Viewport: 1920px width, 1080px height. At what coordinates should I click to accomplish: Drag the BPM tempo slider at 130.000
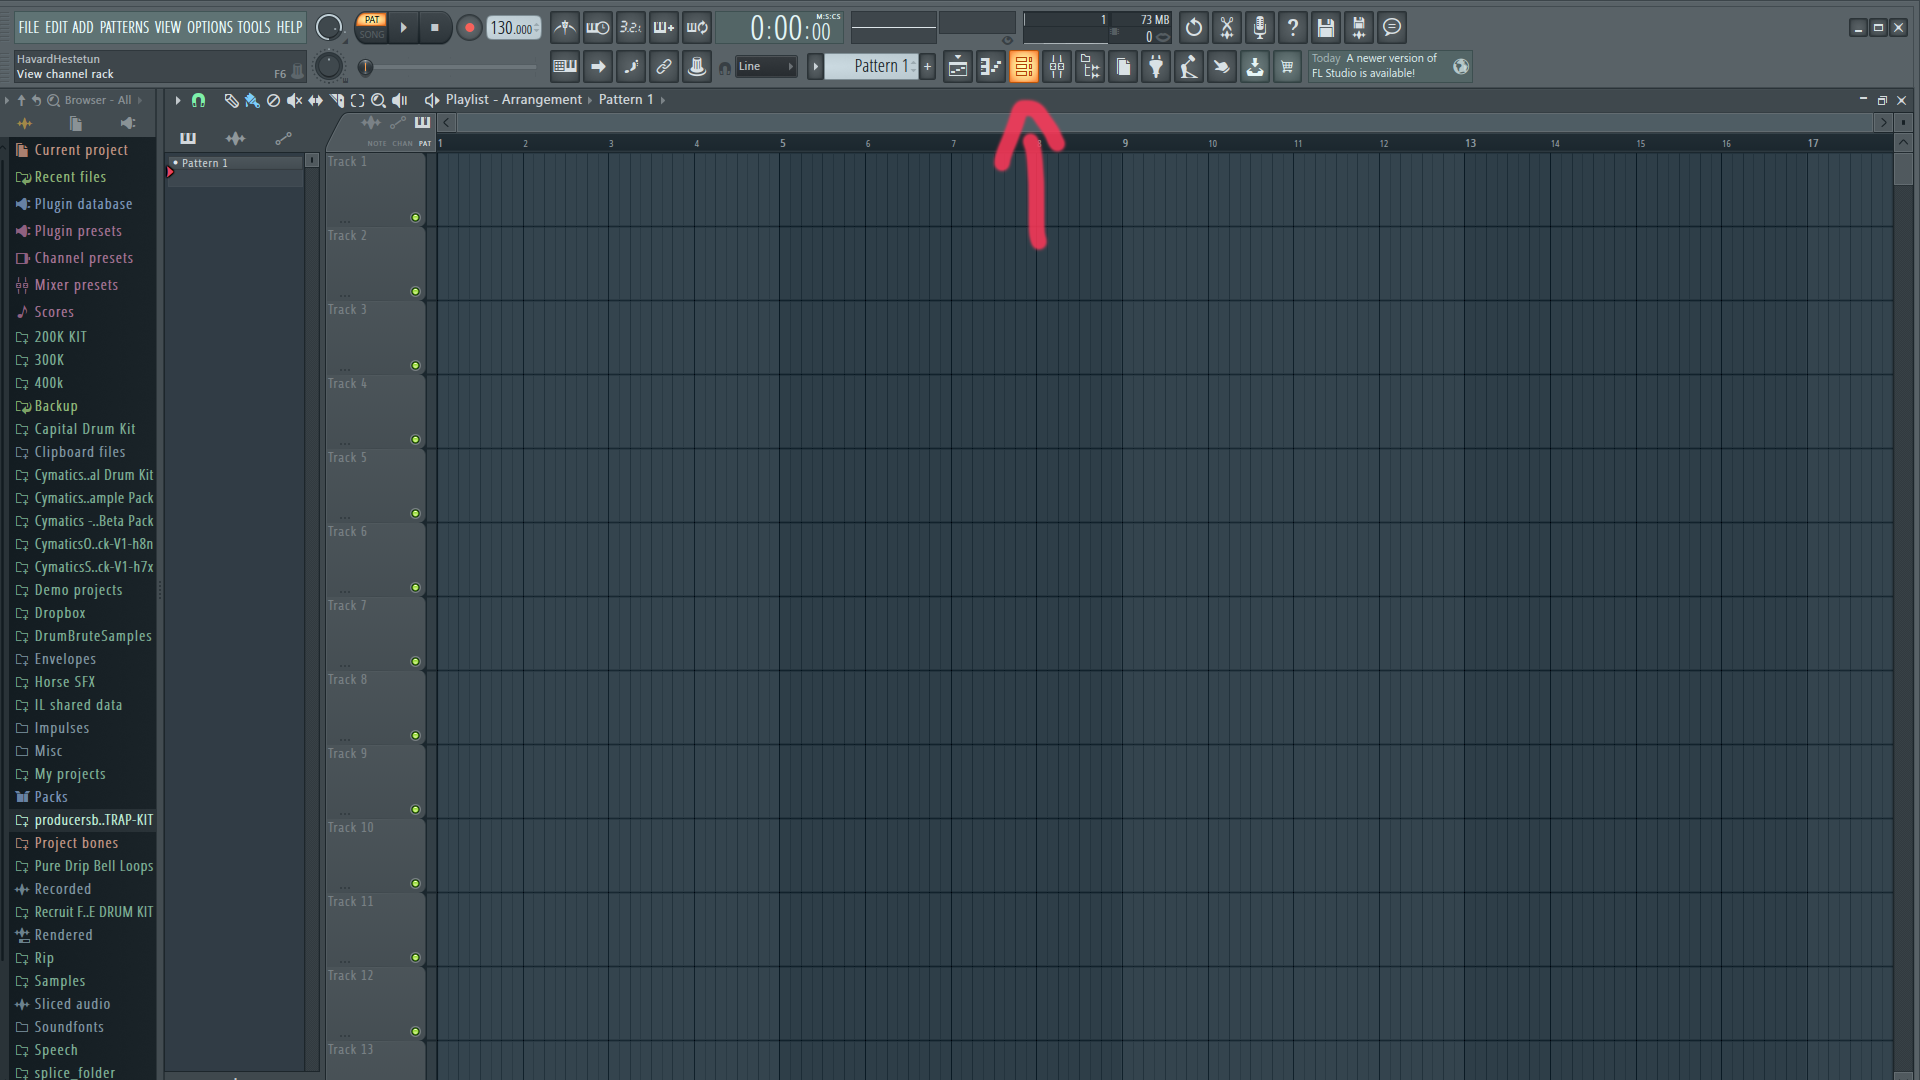[x=510, y=28]
